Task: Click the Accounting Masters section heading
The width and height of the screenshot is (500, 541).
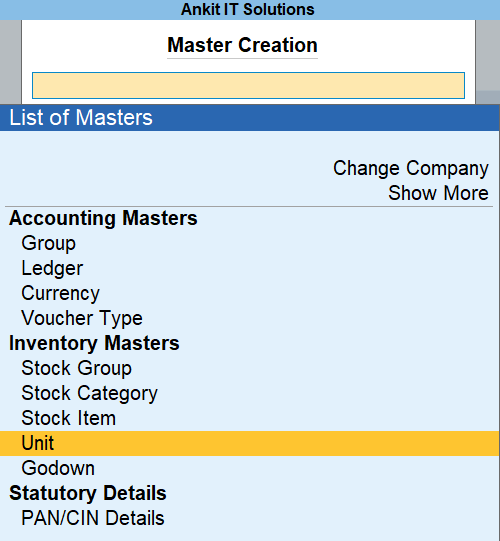Action: [103, 218]
